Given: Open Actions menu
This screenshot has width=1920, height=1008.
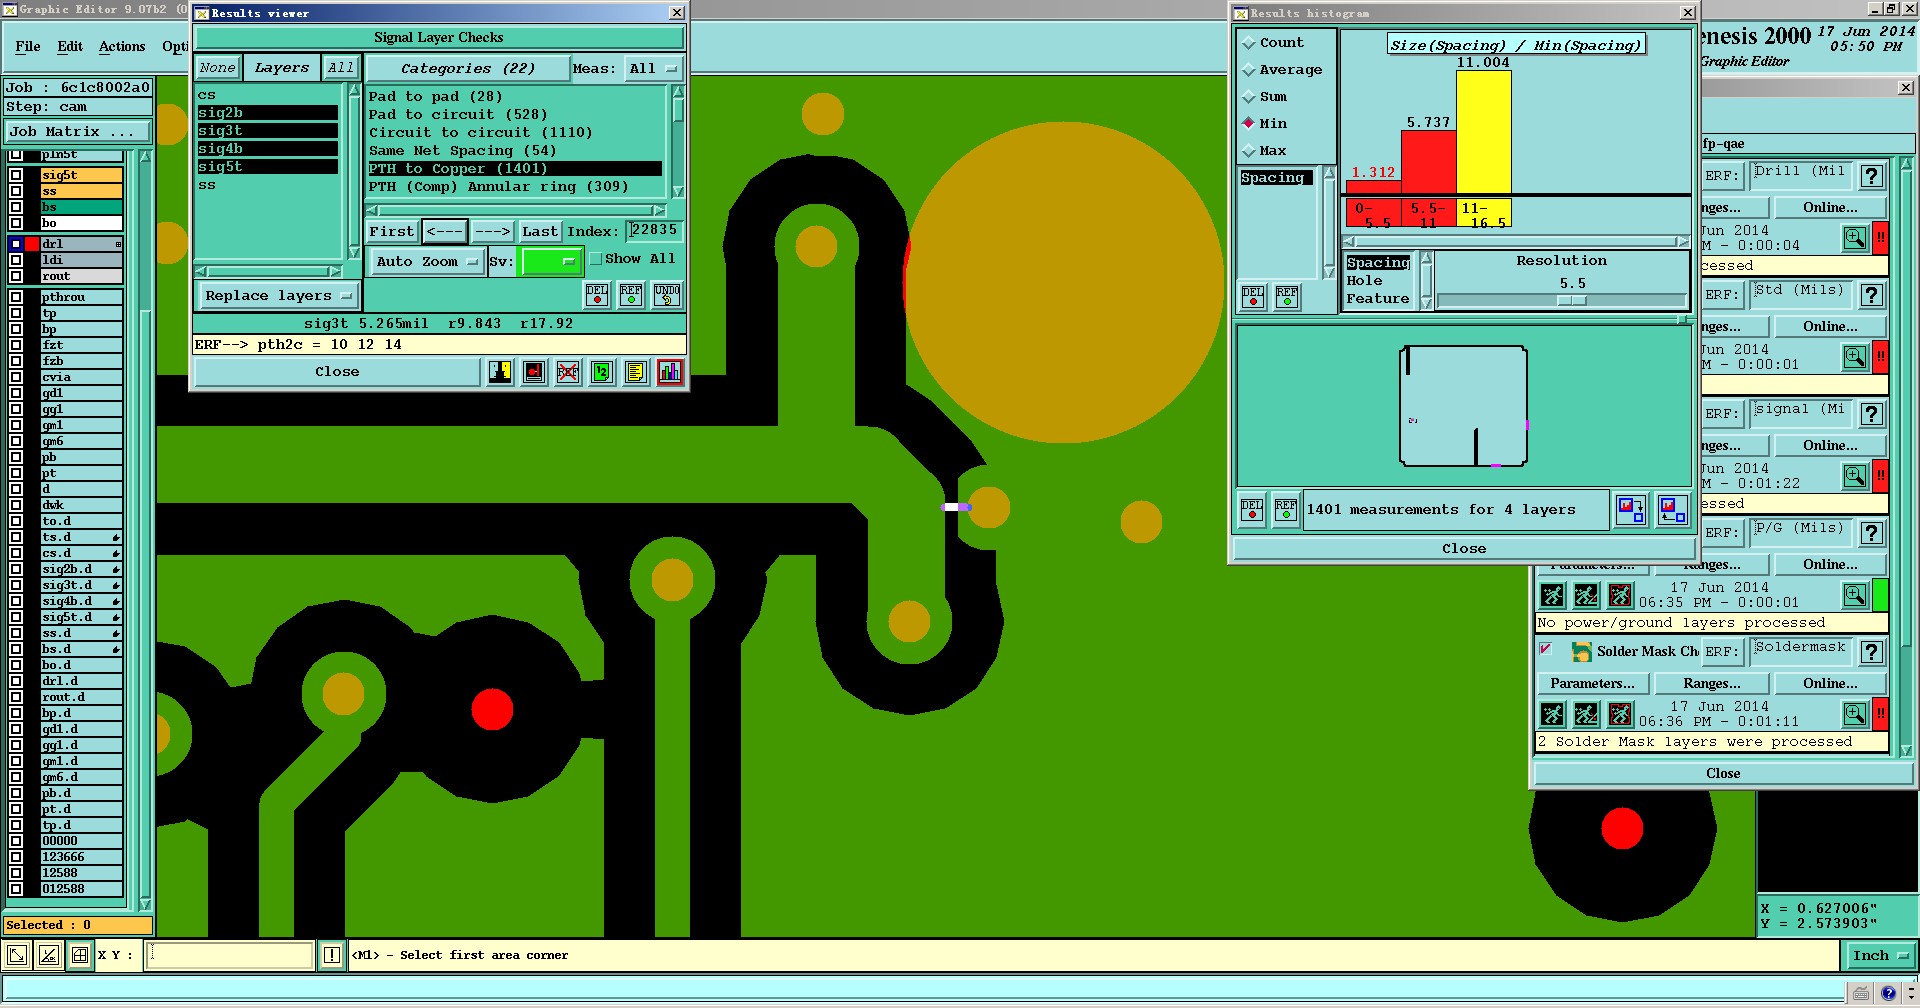Looking at the screenshot, I should 122,47.
